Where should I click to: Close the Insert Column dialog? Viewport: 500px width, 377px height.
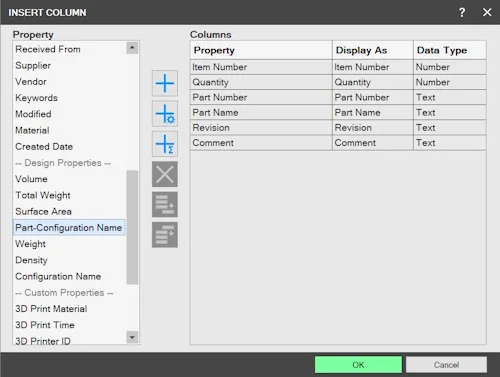(487, 13)
